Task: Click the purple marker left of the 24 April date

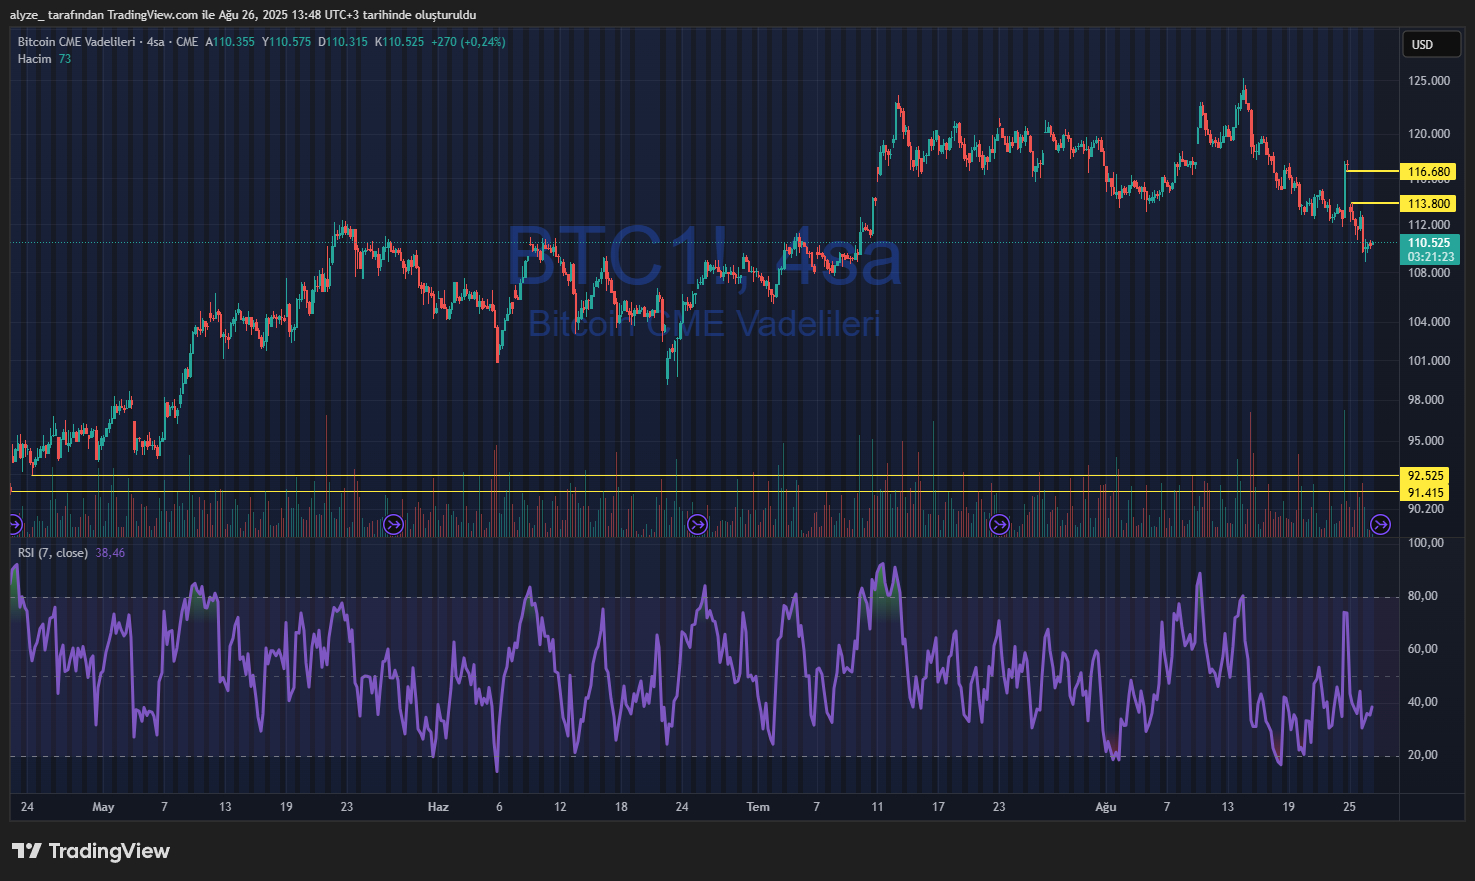Action: point(14,524)
